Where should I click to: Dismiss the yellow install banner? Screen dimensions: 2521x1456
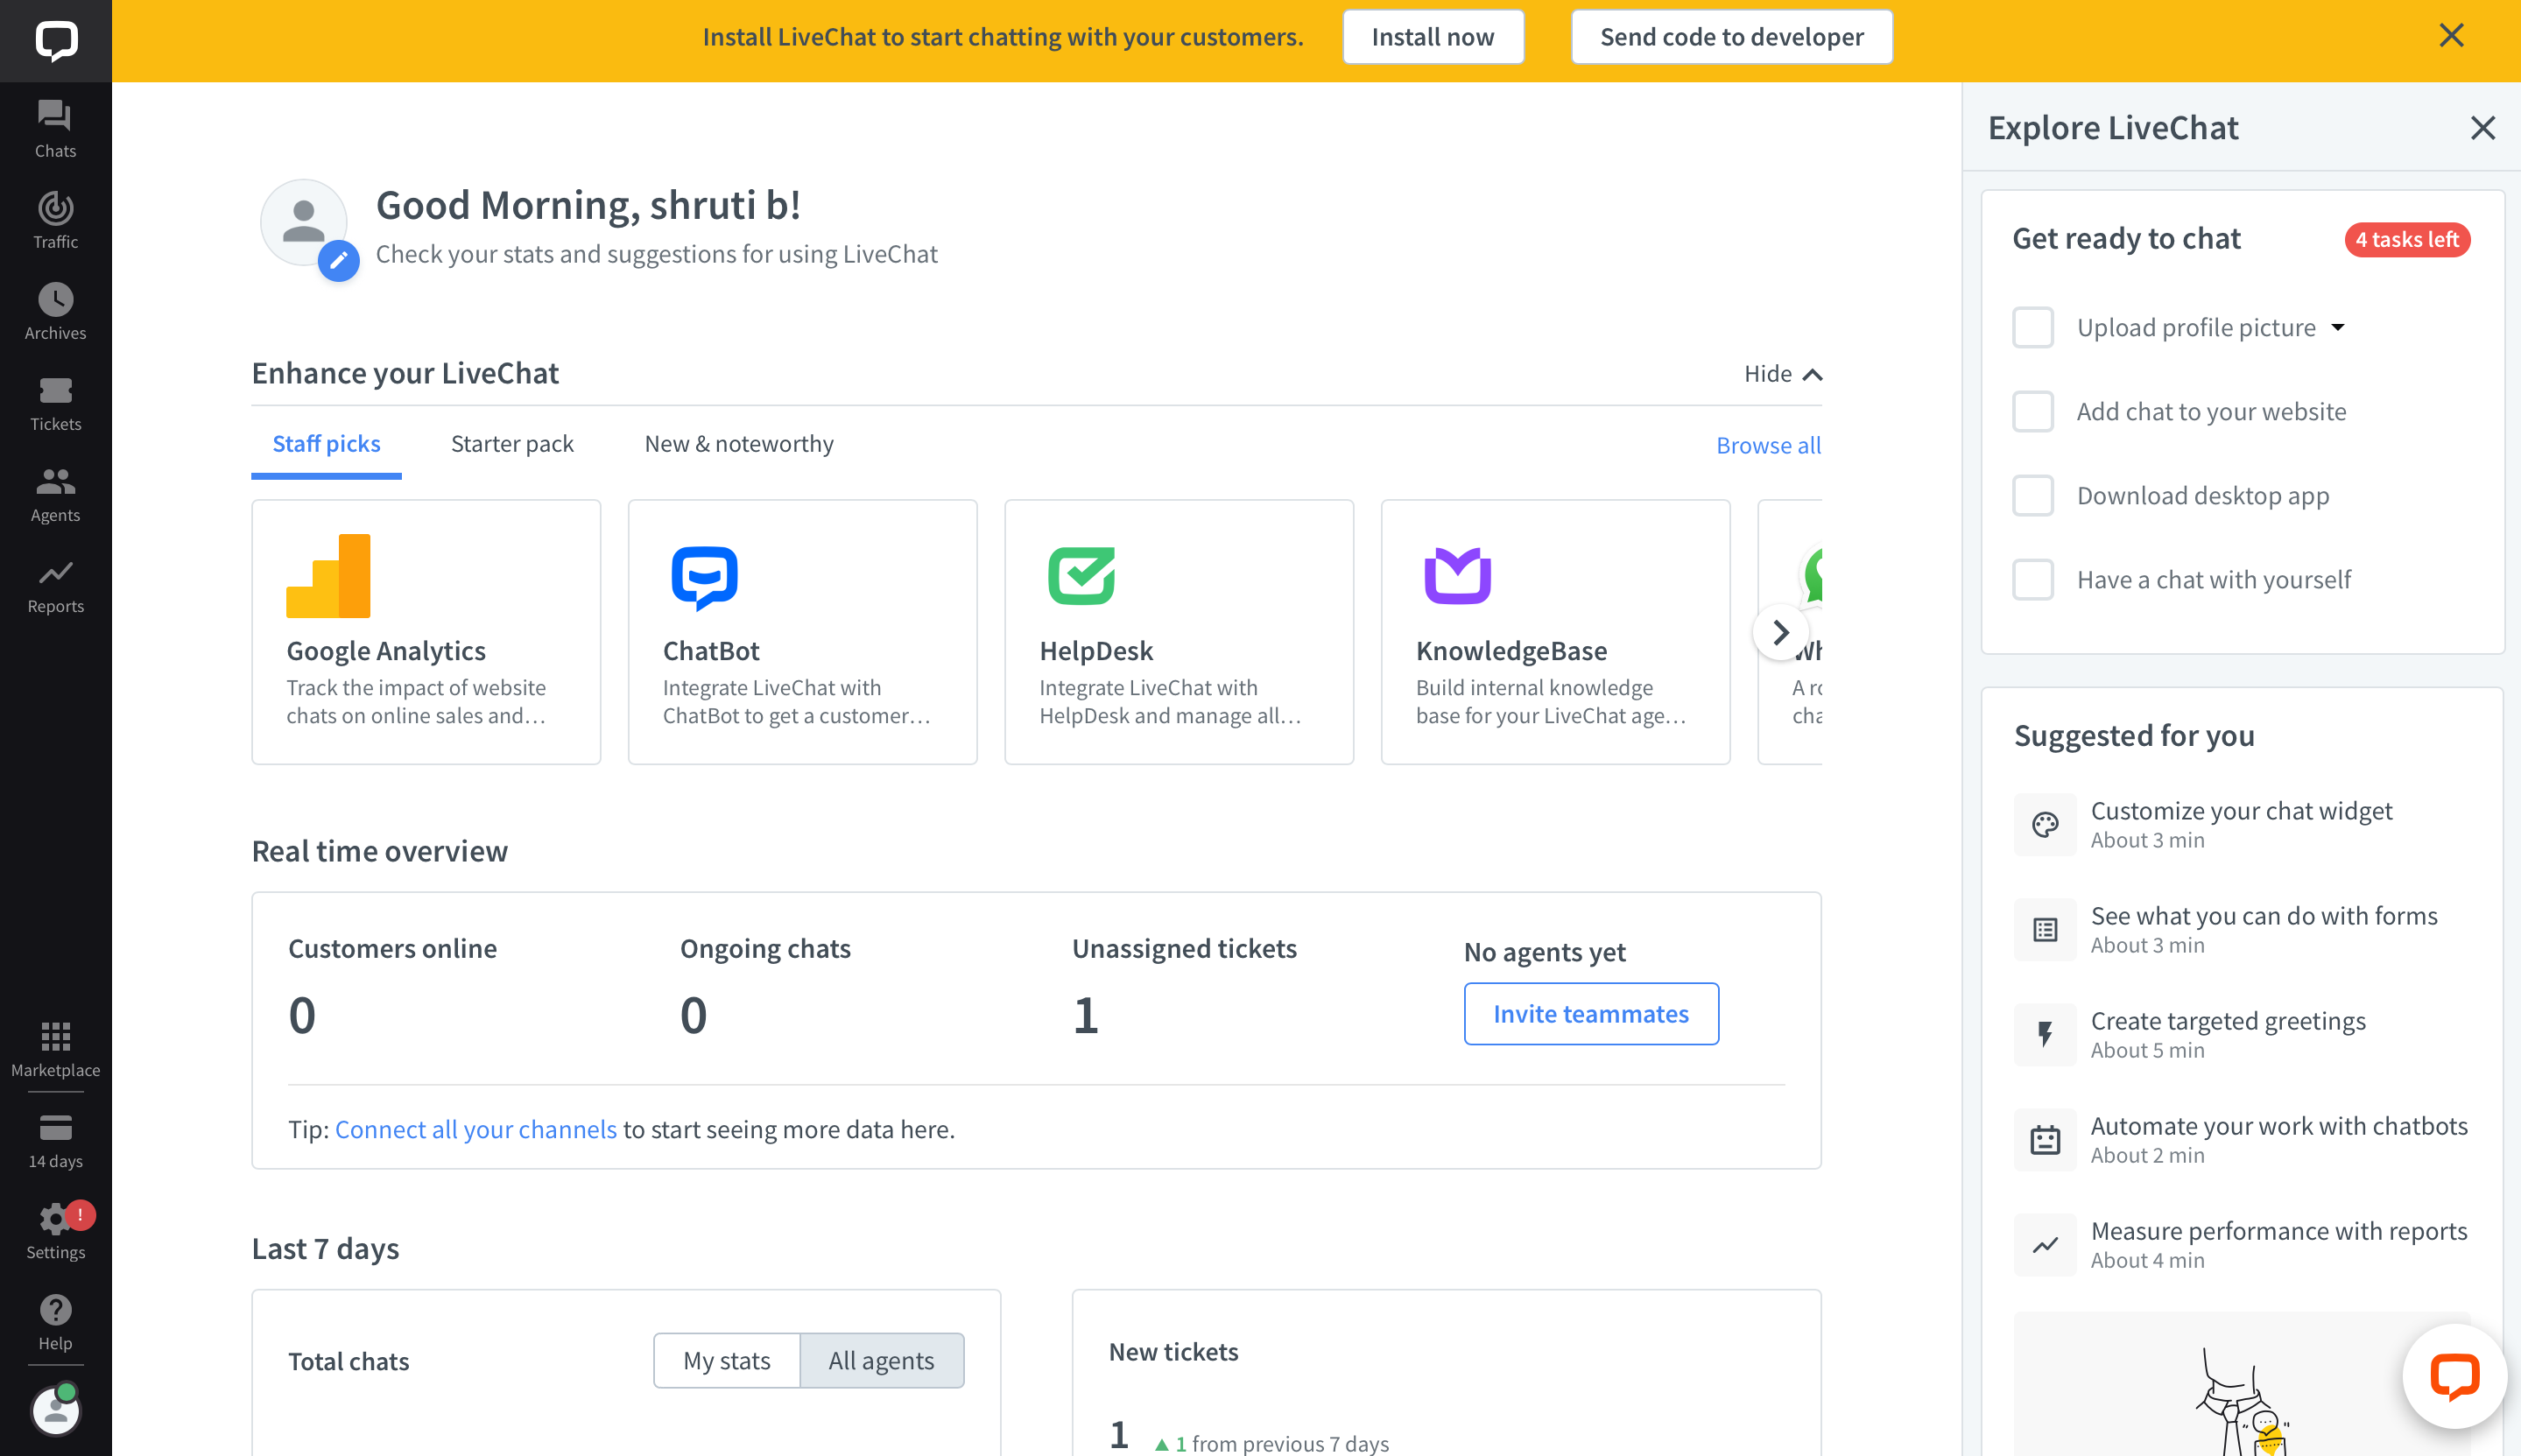coord(2451,36)
